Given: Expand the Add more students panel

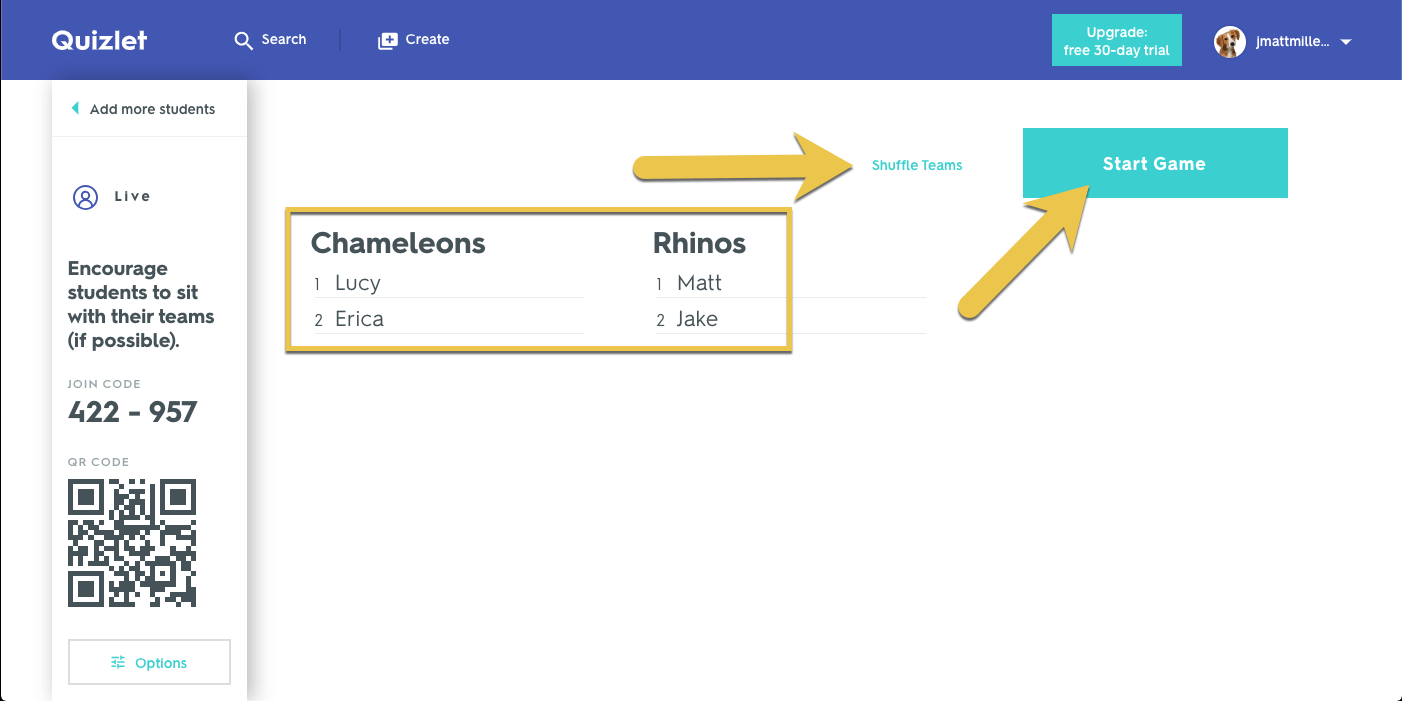Looking at the screenshot, I should point(152,108).
